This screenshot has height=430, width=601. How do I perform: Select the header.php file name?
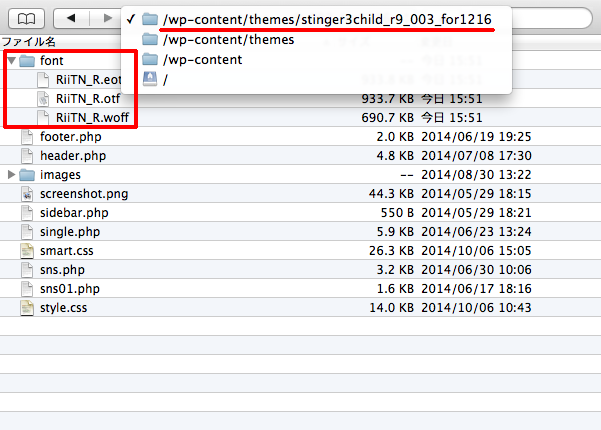[73, 156]
